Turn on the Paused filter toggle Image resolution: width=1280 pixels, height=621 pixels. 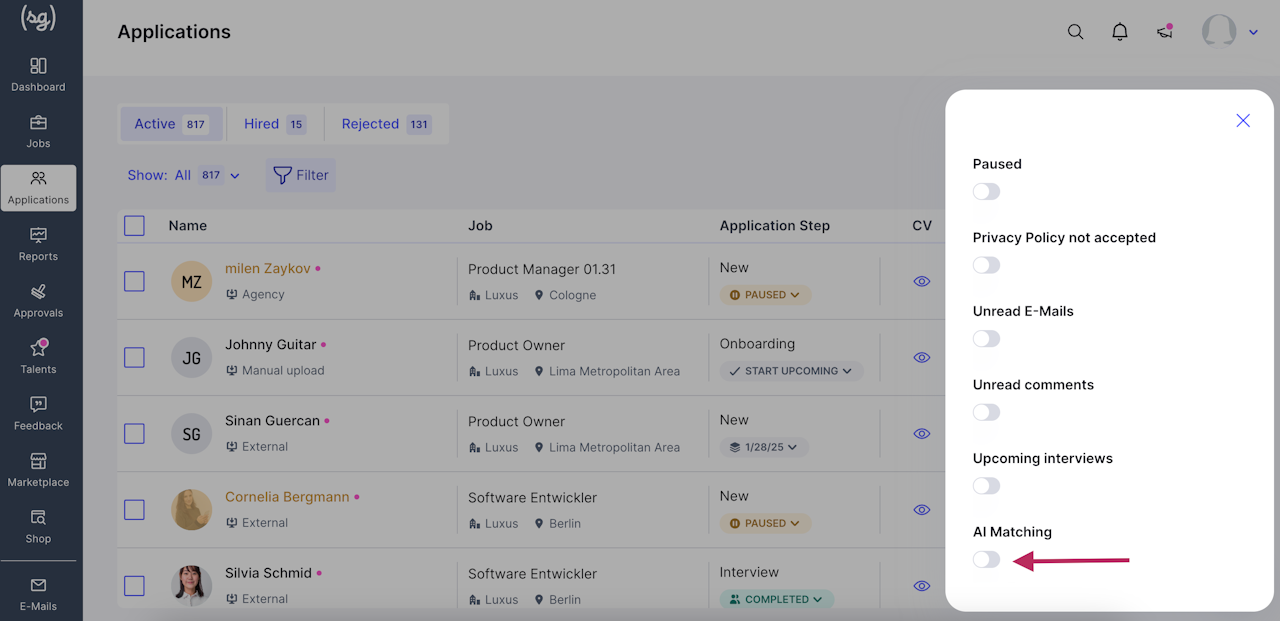pyautogui.click(x=986, y=191)
